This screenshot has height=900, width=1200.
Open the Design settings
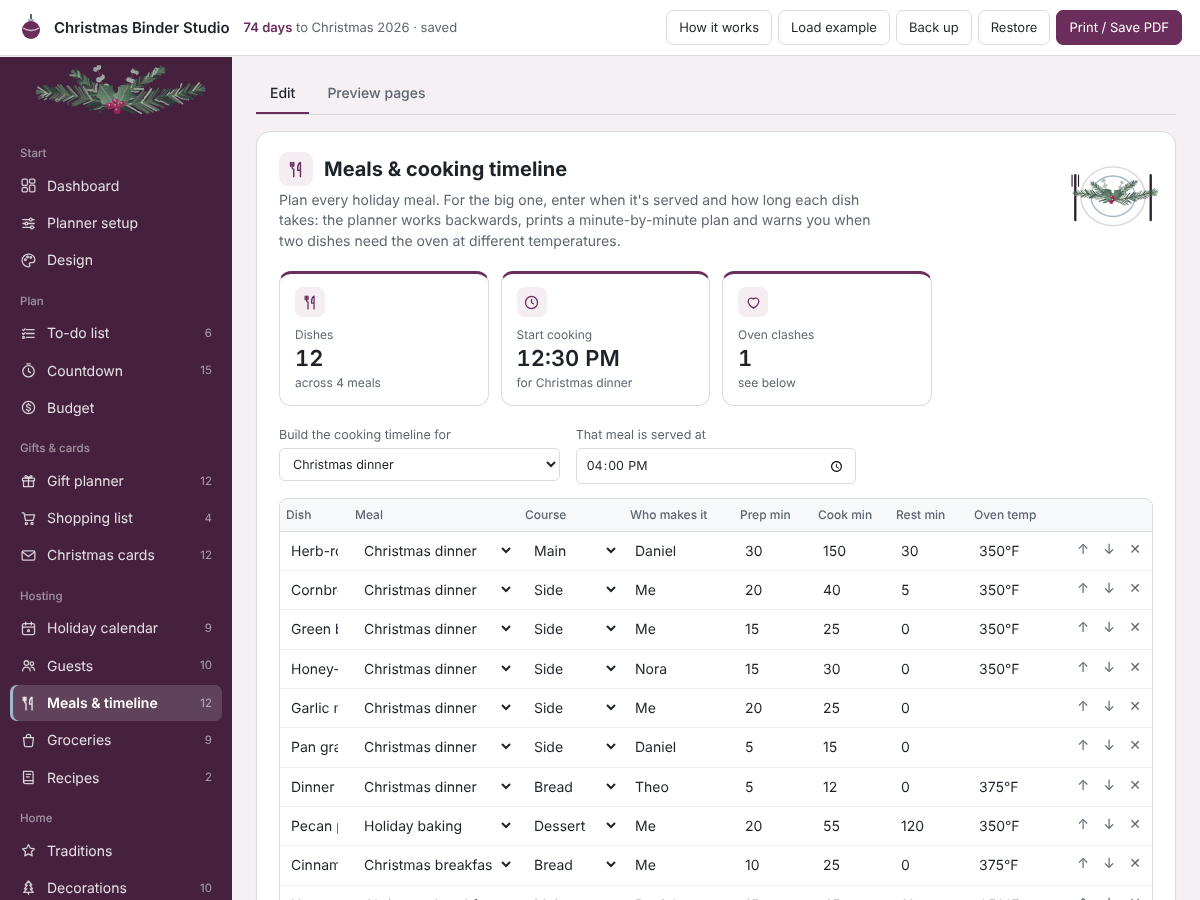[x=116, y=260]
